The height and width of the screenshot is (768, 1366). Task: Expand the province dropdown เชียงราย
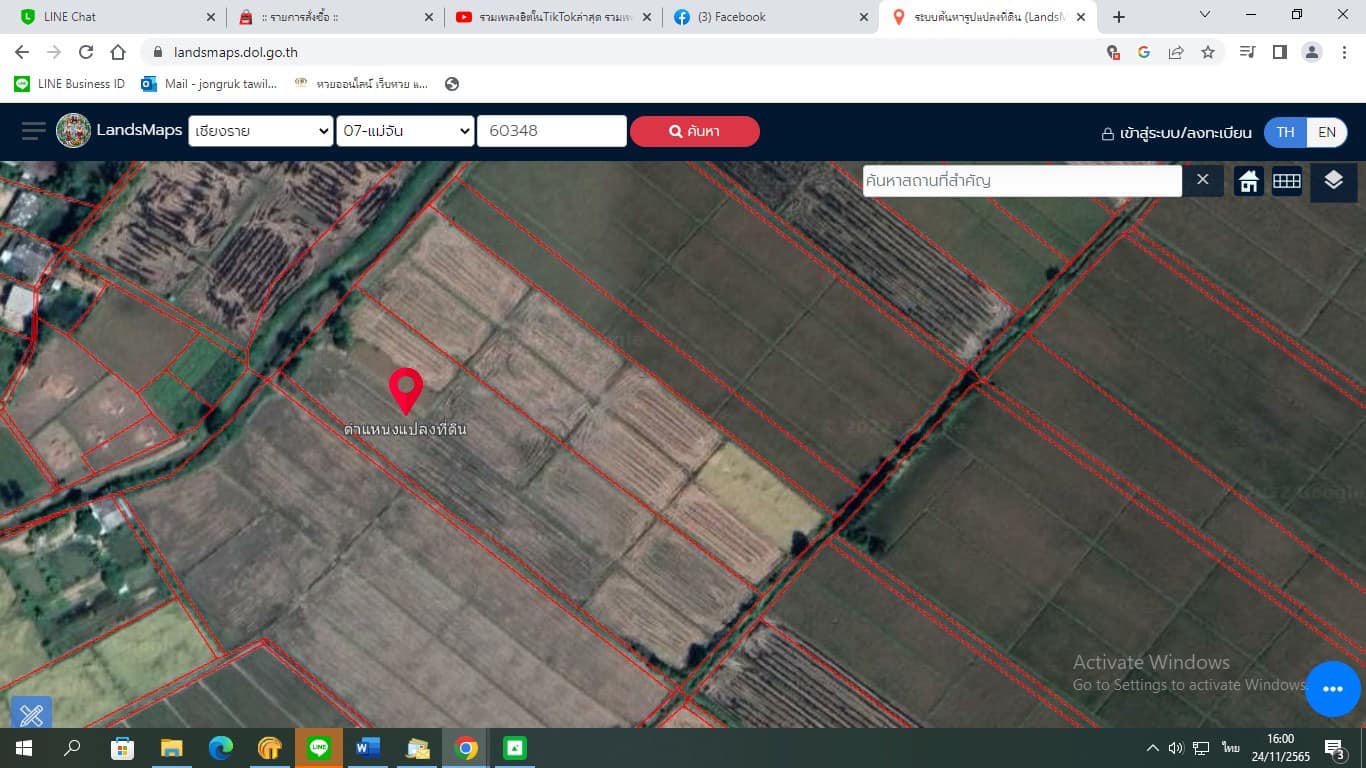(260, 131)
